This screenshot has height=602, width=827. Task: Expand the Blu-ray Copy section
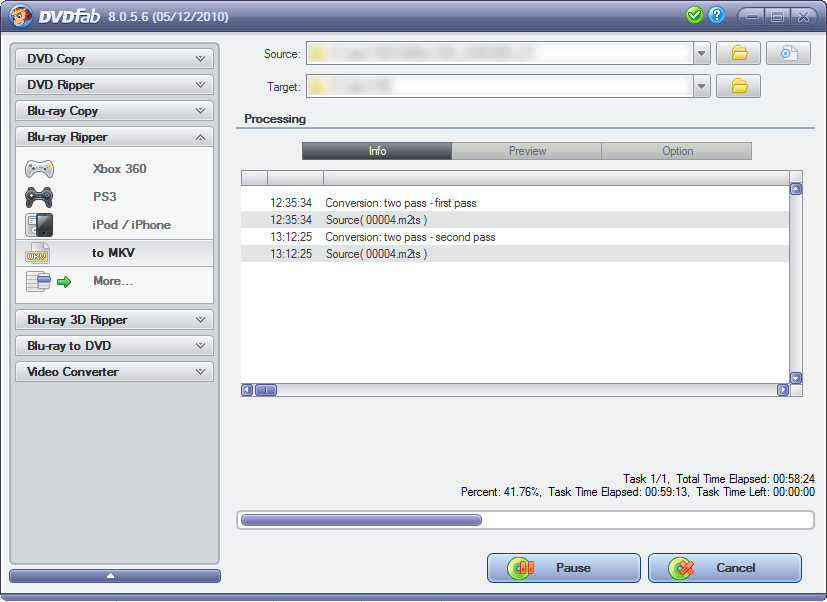(x=114, y=111)
